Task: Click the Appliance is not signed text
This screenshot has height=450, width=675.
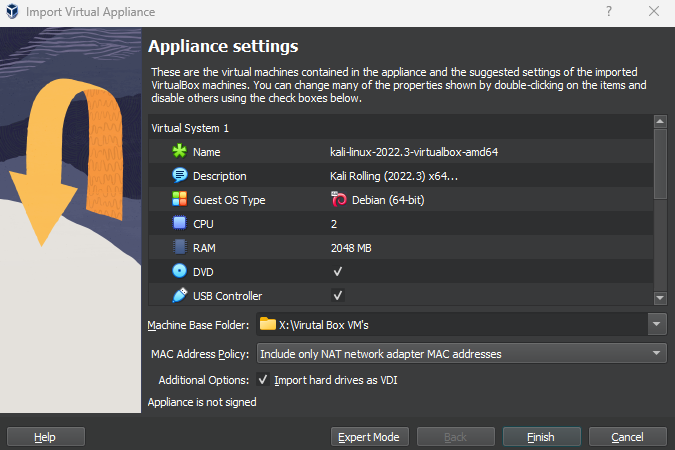Action: pos(202,402)
